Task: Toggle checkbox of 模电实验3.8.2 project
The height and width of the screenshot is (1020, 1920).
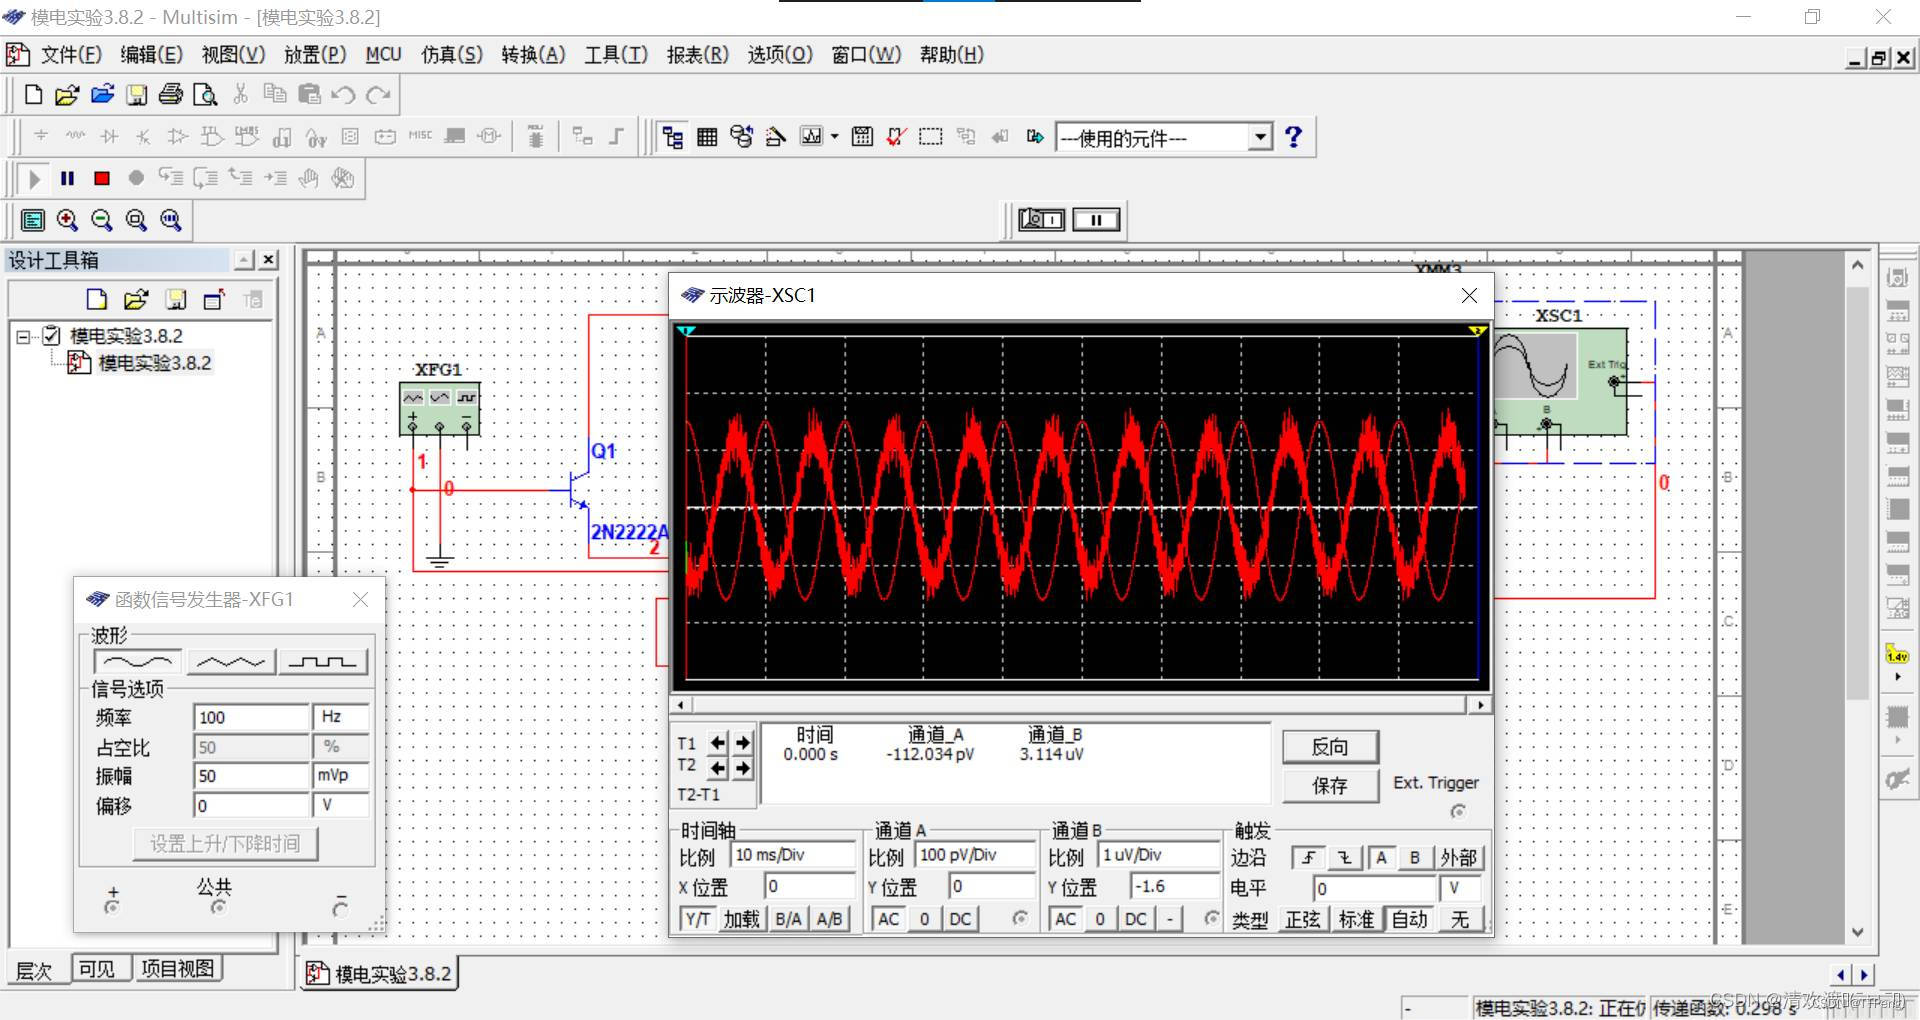Action: 52,336
